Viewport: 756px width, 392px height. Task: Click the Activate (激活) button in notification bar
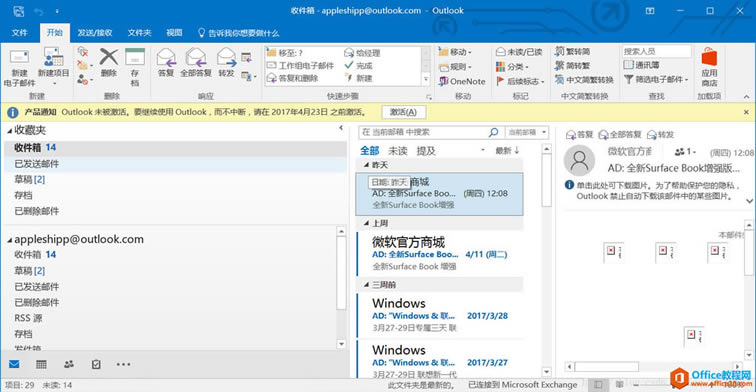coord(404,112)
